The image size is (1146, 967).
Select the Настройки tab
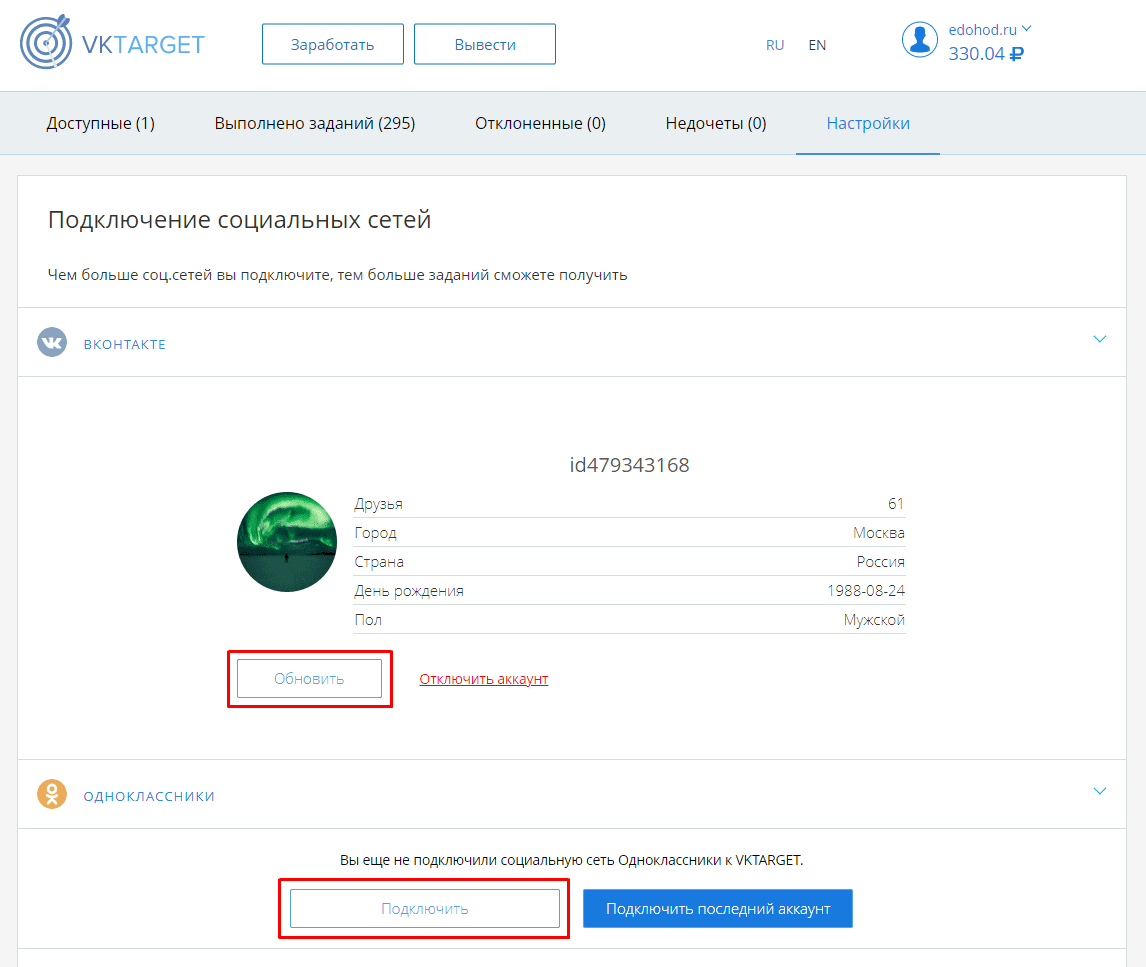868,124
